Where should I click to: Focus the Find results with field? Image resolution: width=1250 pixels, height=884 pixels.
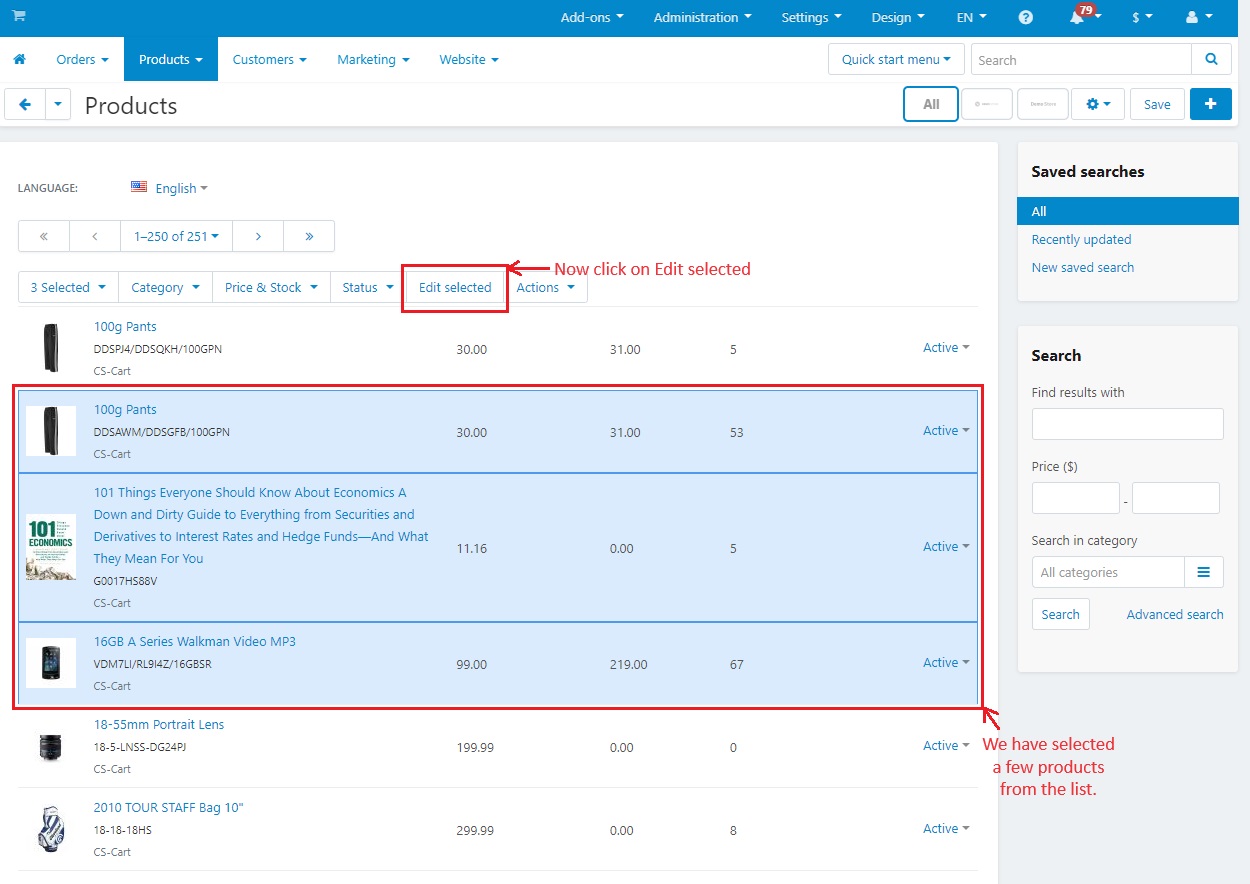1127,424
